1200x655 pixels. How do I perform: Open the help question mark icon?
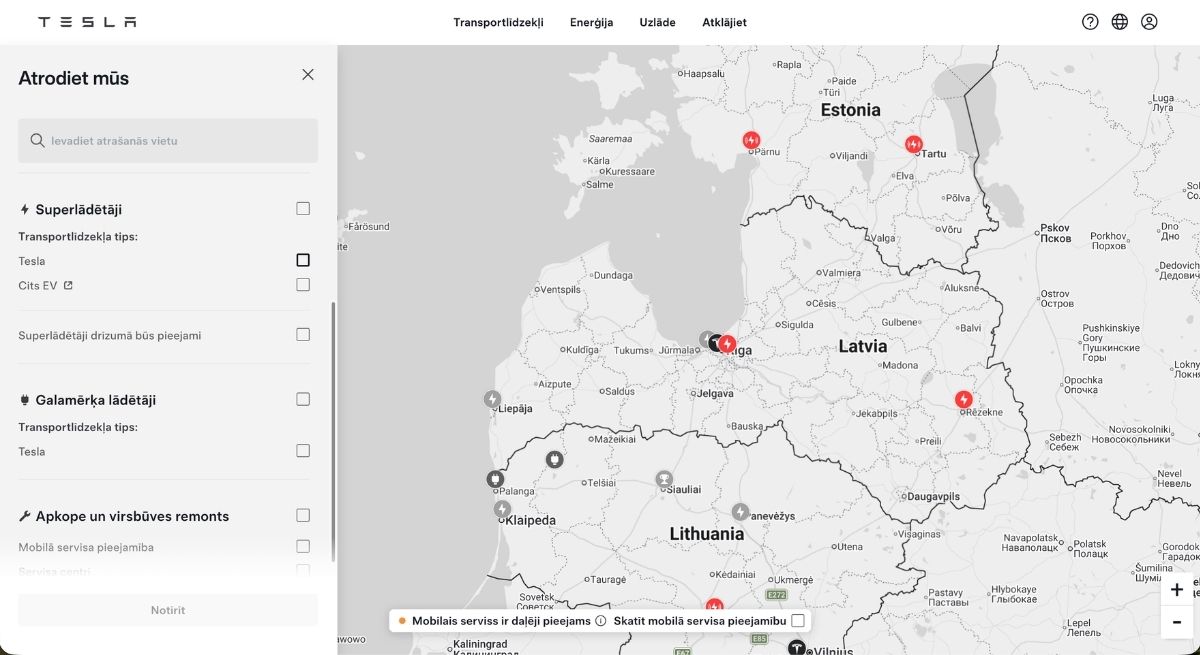coord(1090,22)
